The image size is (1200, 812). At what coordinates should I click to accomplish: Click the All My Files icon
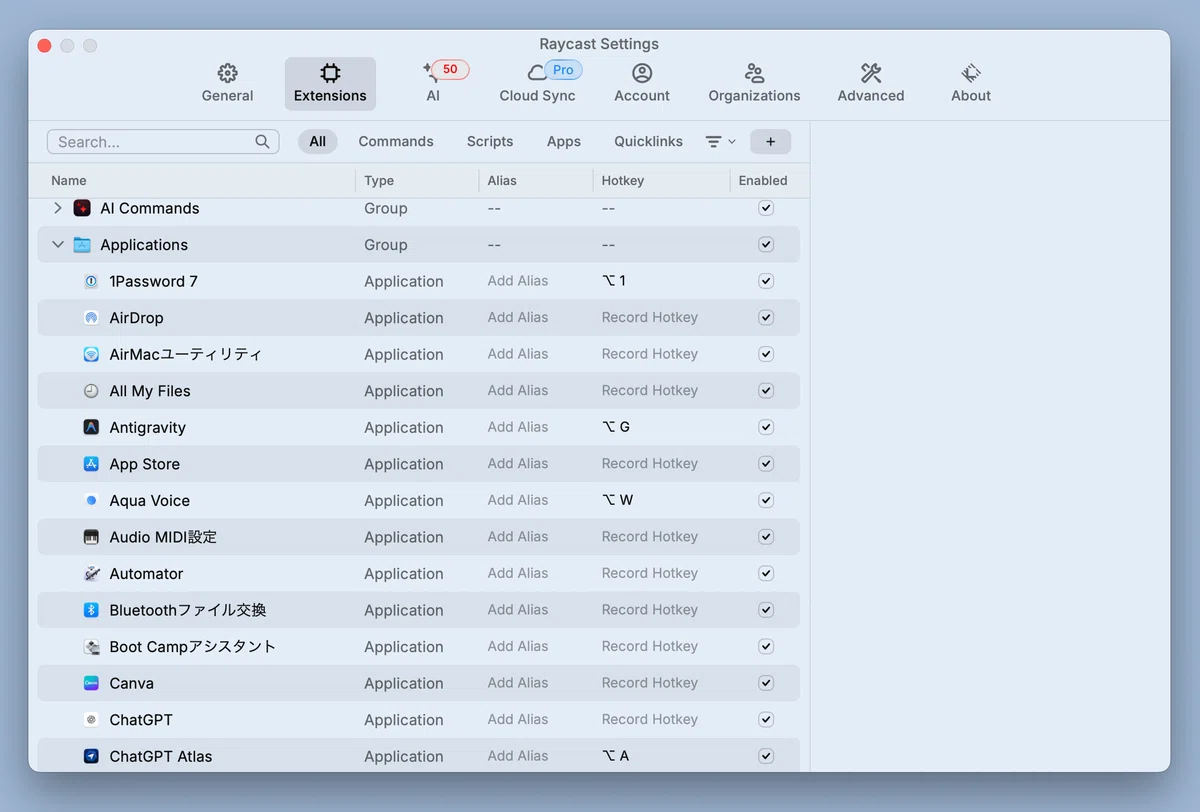[91, 391]
